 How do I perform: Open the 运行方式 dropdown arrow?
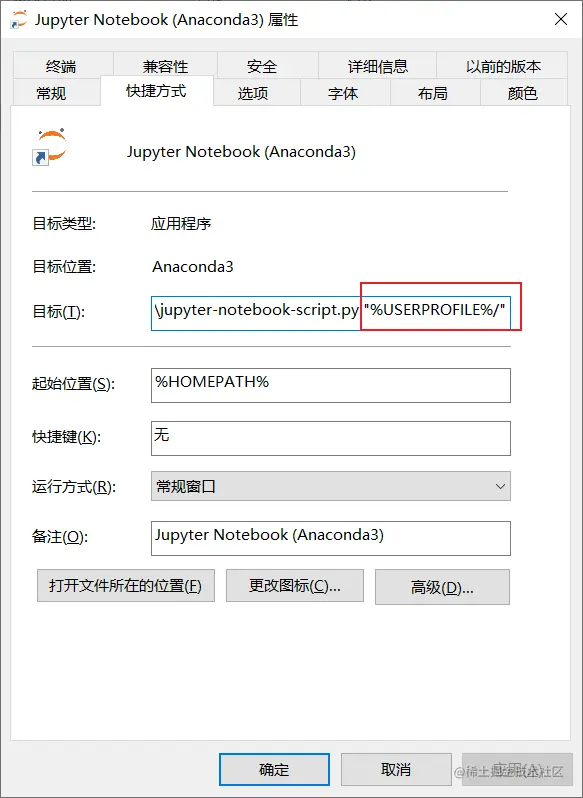(500, 487)
